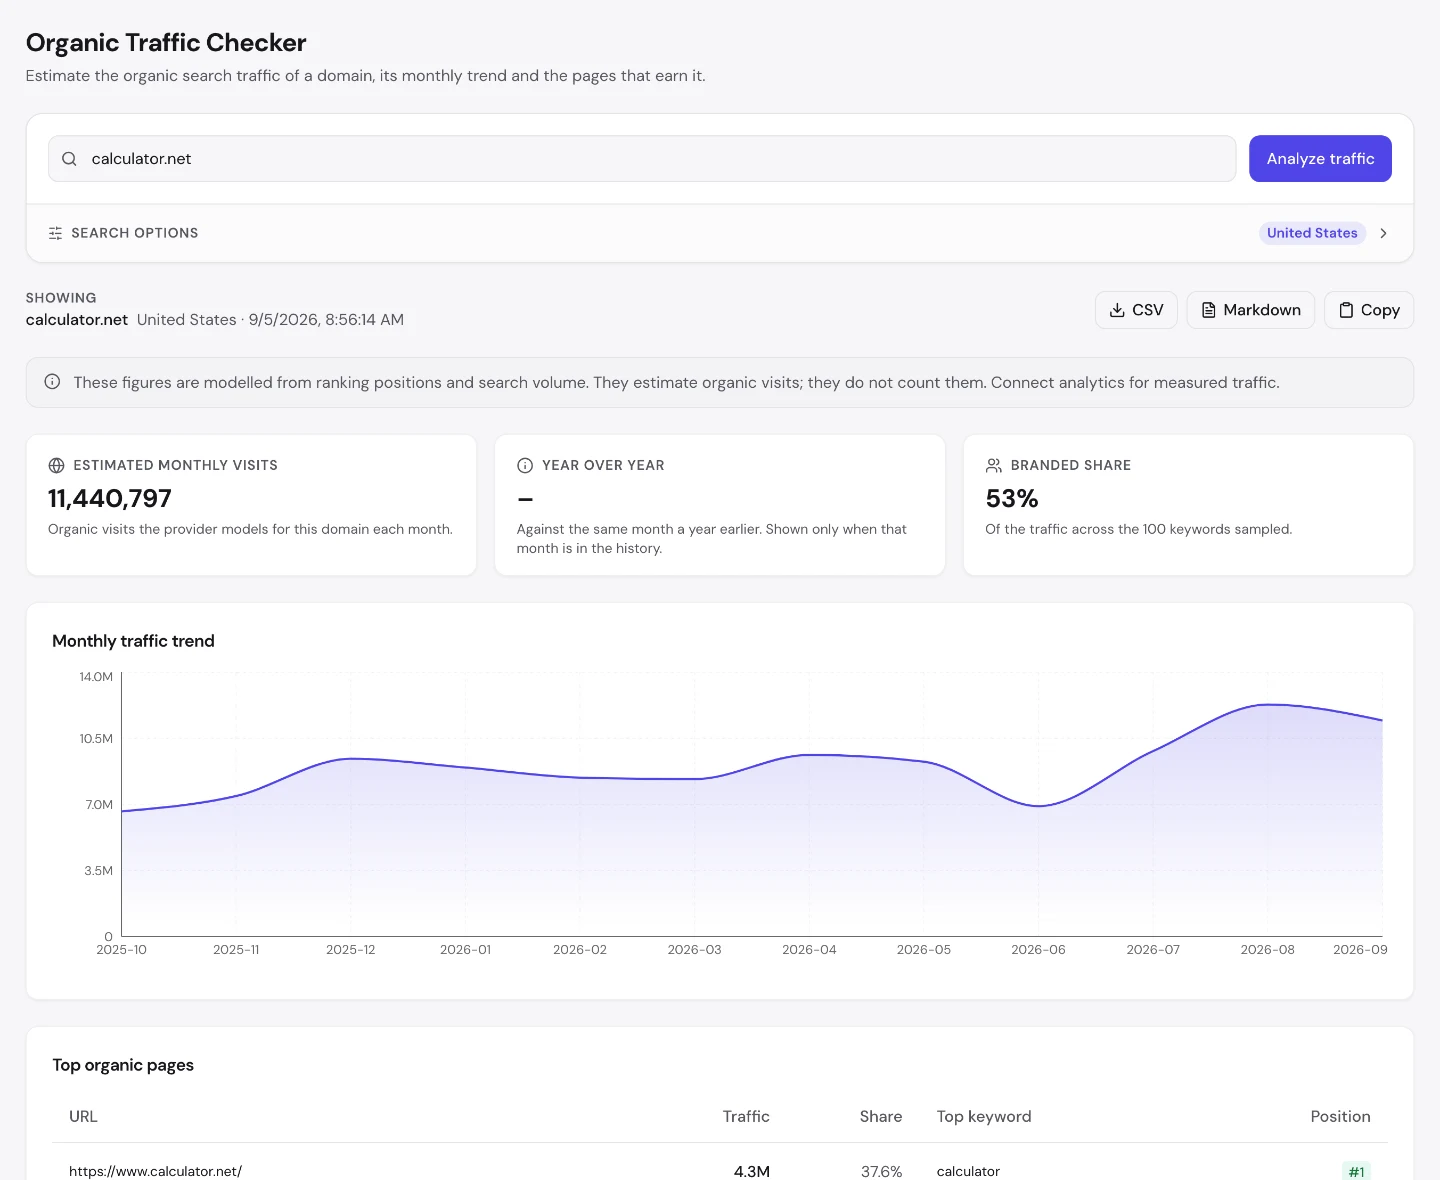
Task: Click the 2026-04 label on chart axis
Action: pyautogui.click(x=809, y=950)
